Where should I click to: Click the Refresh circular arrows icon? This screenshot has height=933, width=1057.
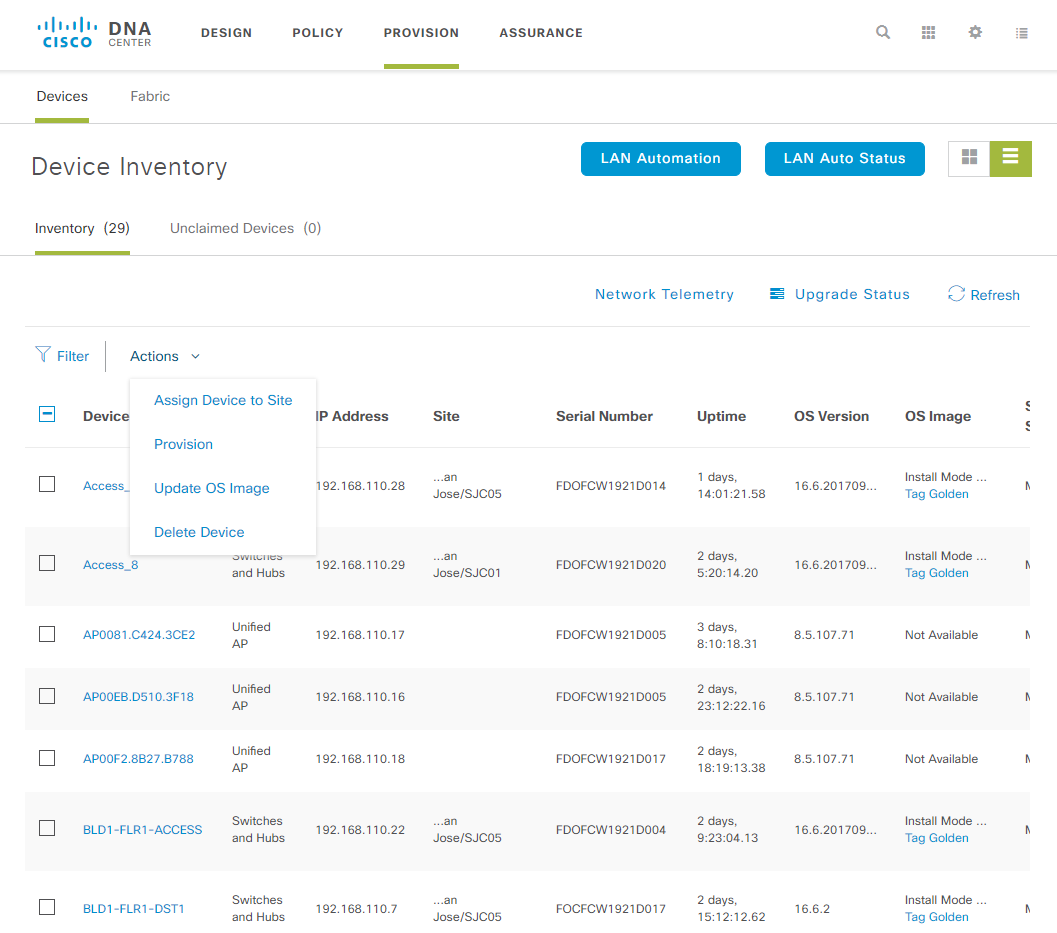click(x=956, y=294)
